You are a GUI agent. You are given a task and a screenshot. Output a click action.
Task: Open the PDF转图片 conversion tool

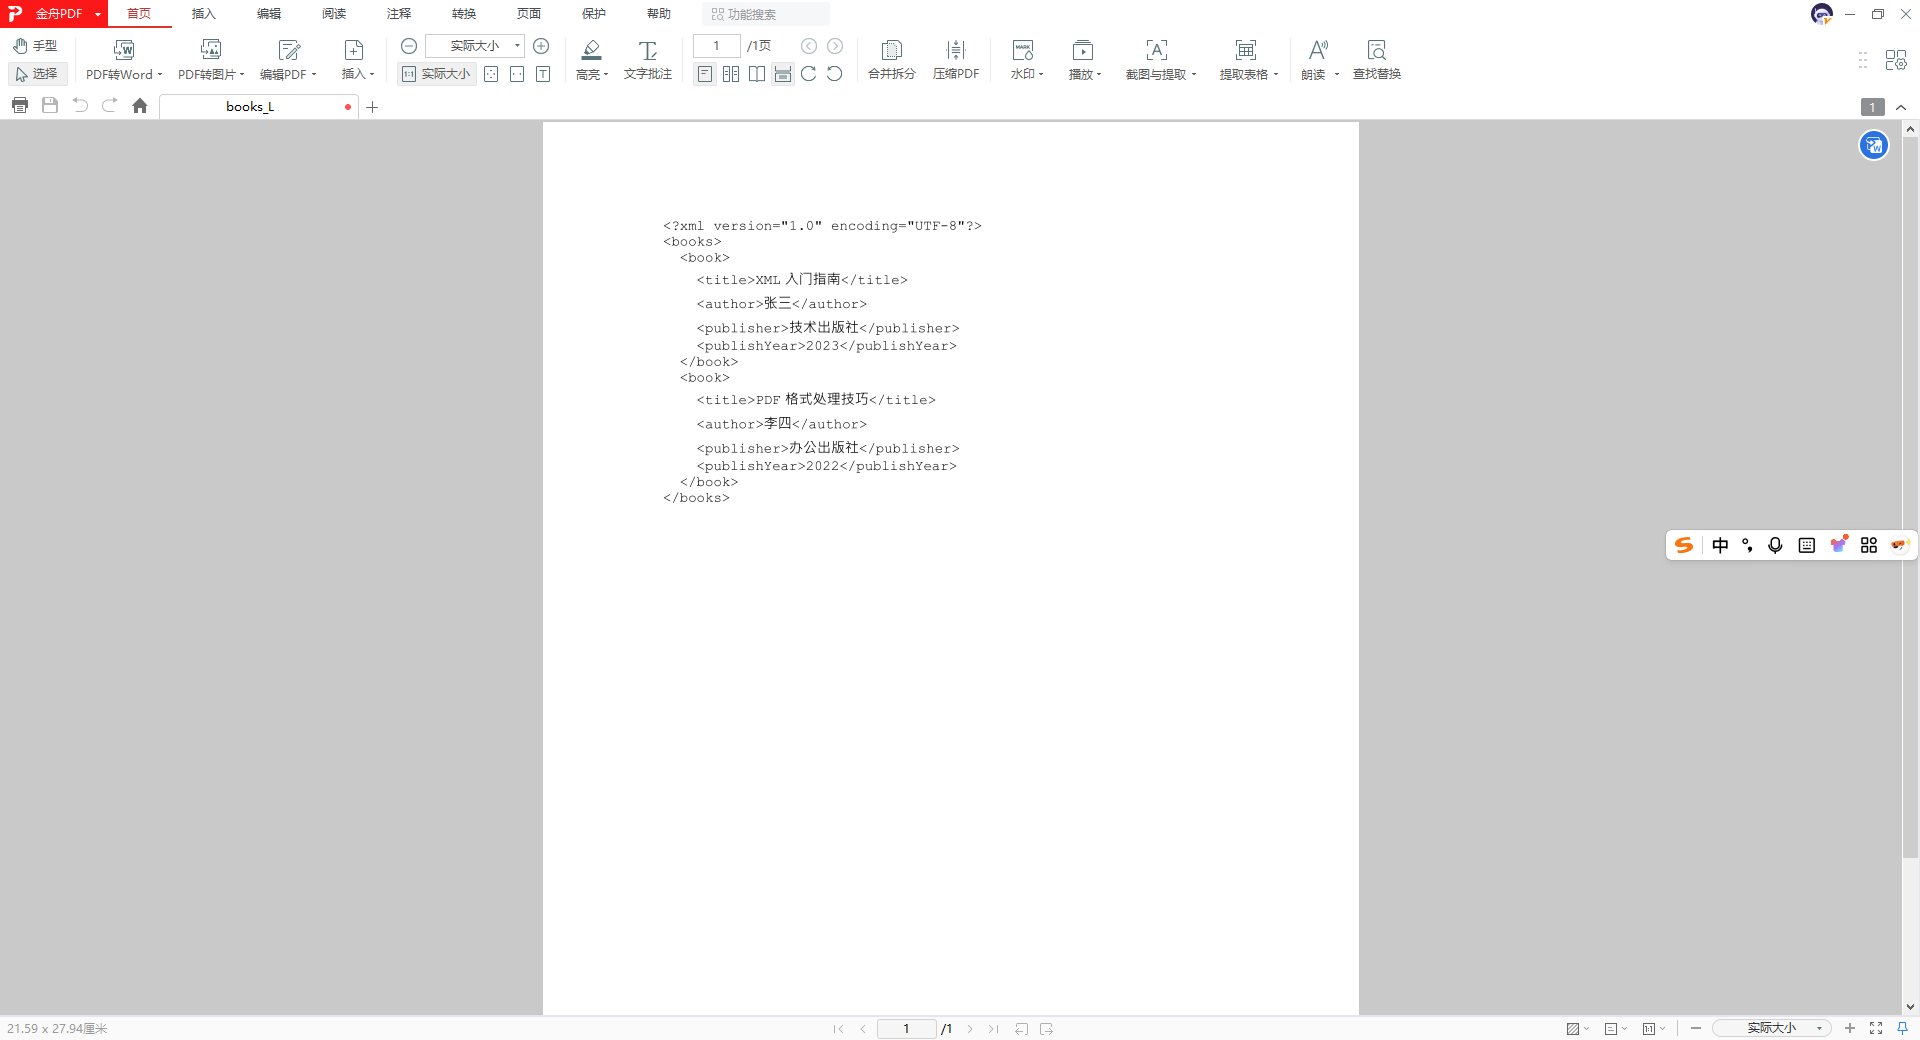(211, 60)
